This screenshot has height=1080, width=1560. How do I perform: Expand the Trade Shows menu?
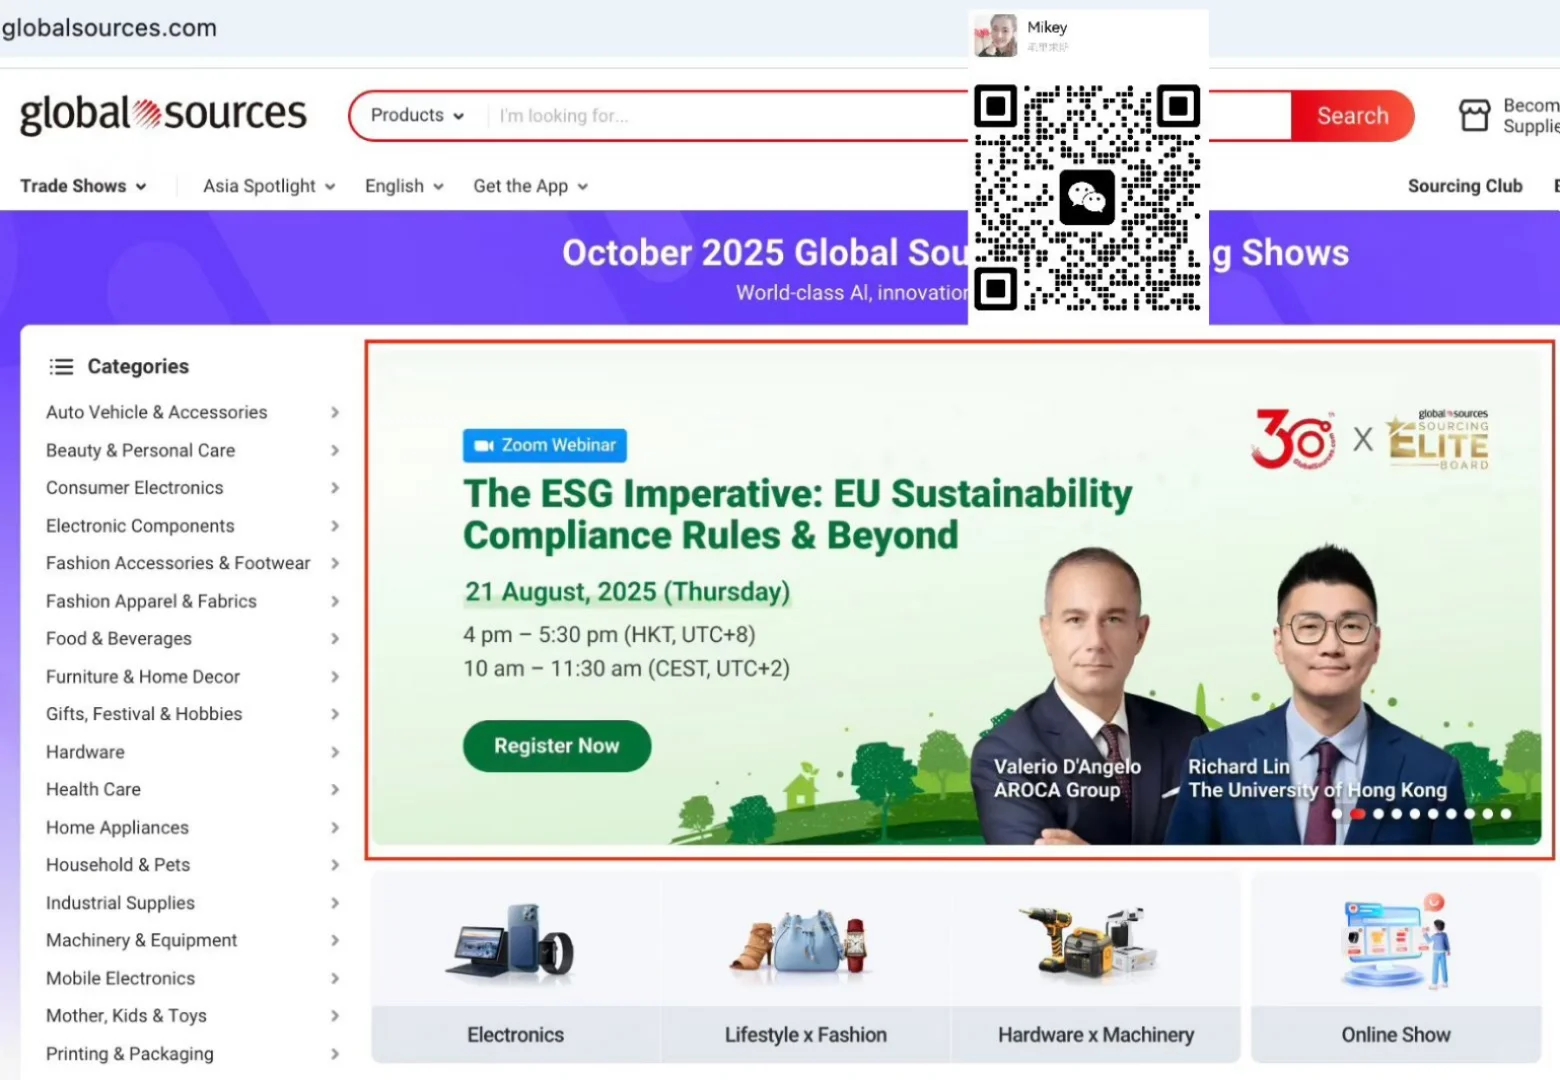[84, 186]
